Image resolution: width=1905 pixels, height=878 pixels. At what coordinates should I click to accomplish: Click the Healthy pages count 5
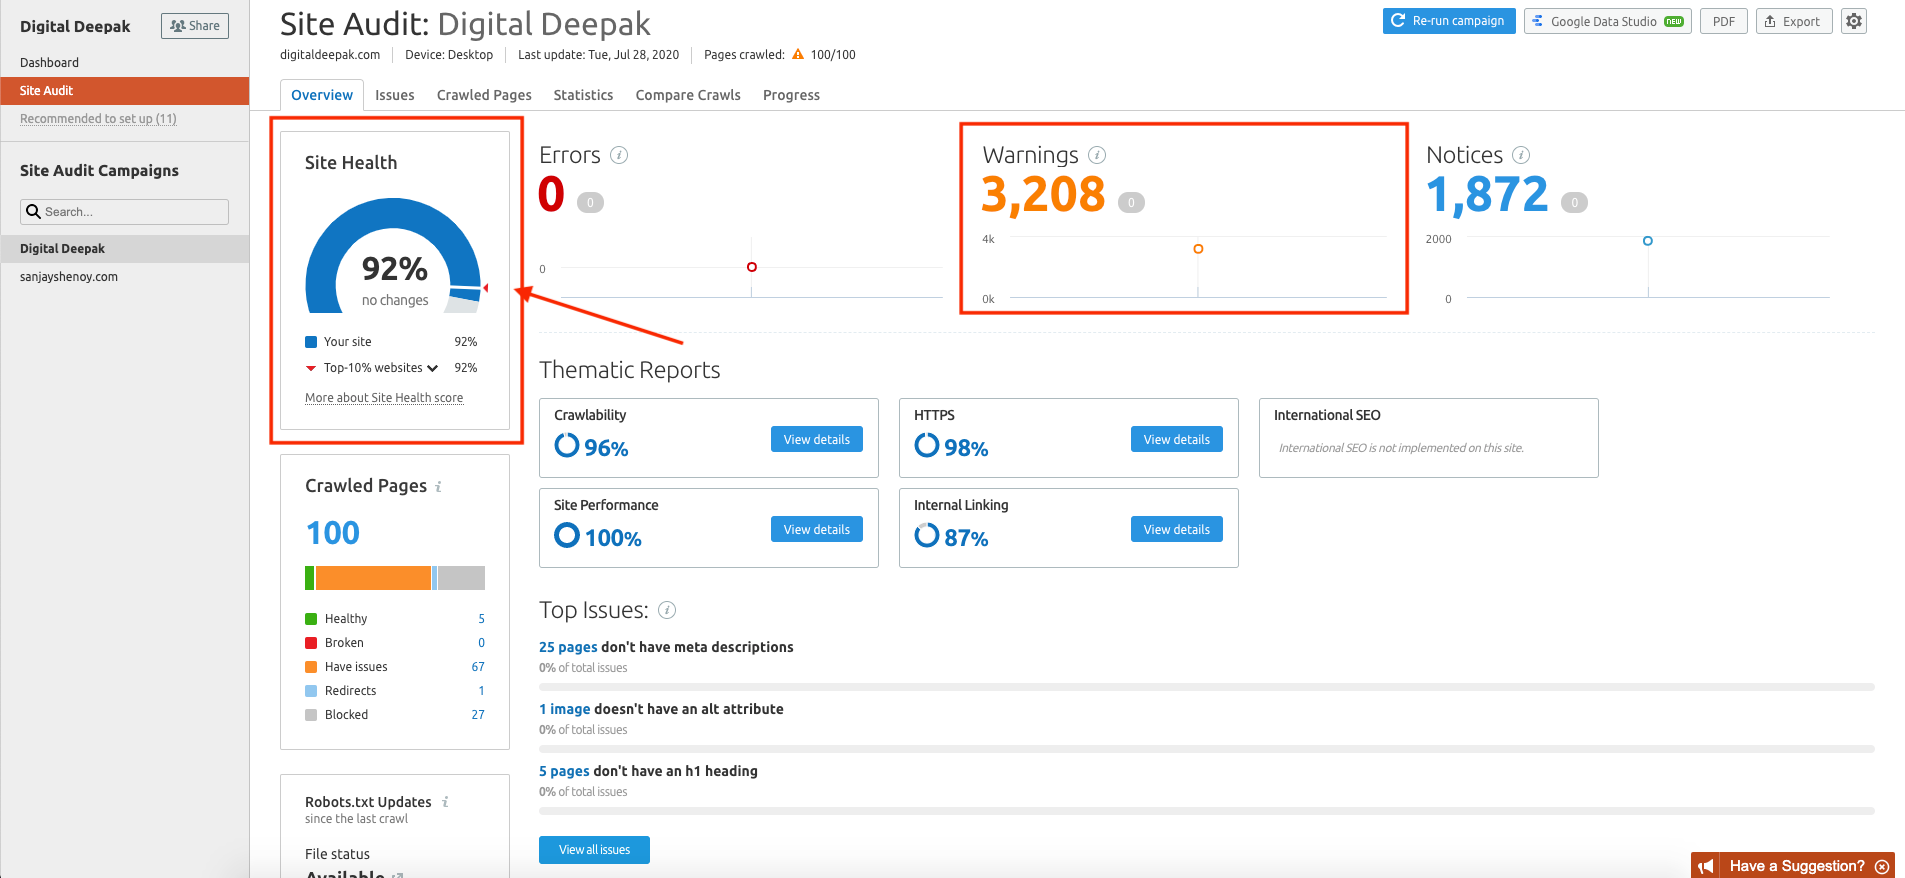(x=481, y=619)
